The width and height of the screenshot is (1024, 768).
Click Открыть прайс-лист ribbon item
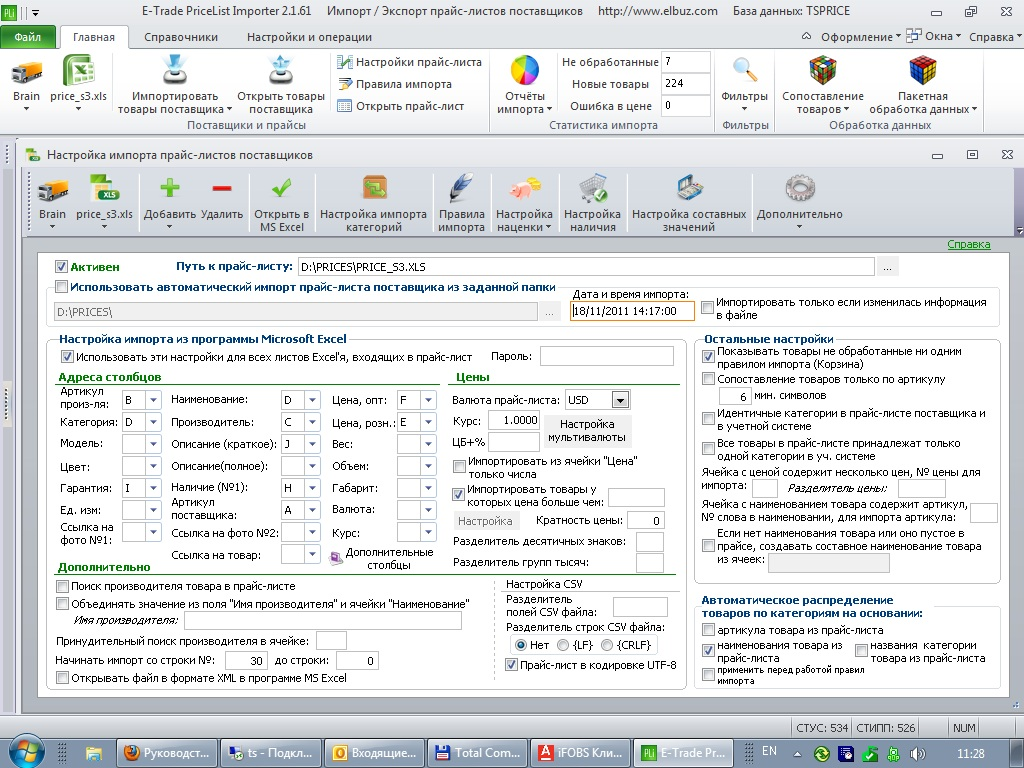400,106
